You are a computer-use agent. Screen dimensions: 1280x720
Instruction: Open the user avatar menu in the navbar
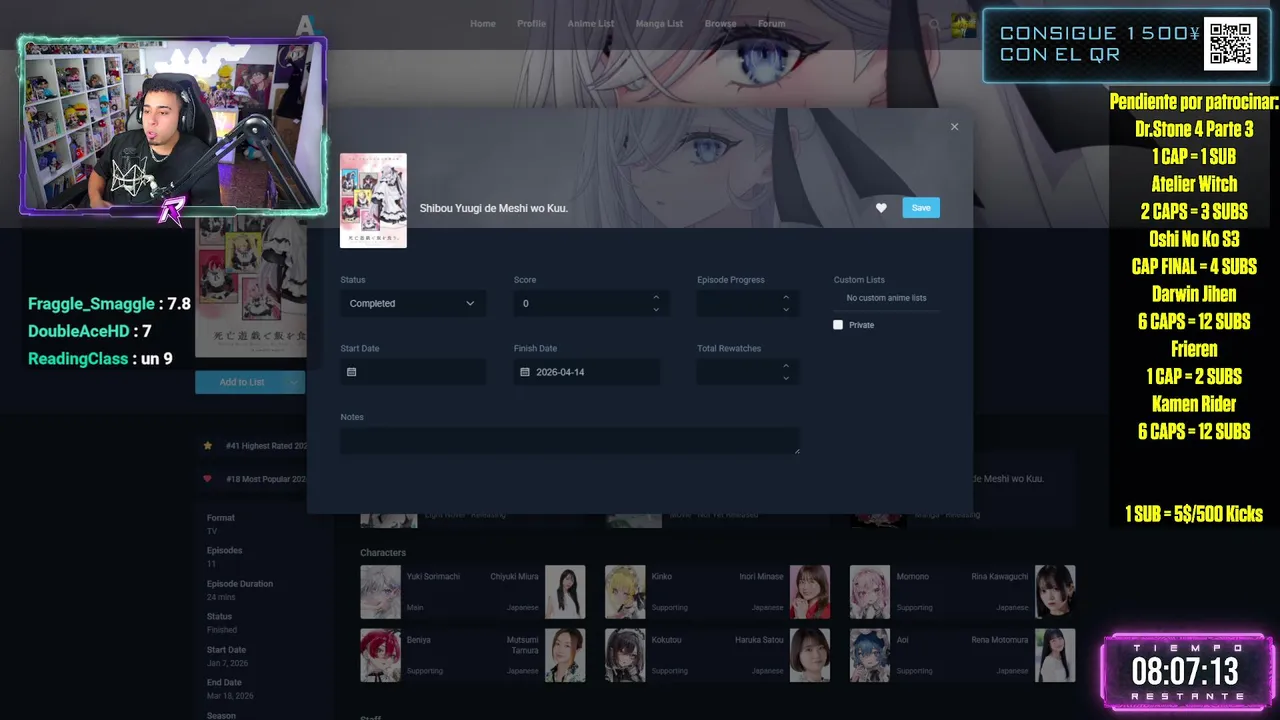coord(963,25)
